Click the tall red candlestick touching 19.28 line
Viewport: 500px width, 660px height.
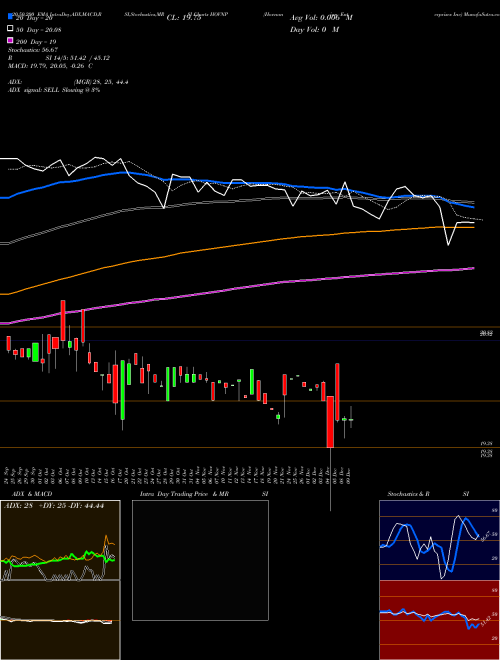(x=330, y=421)
